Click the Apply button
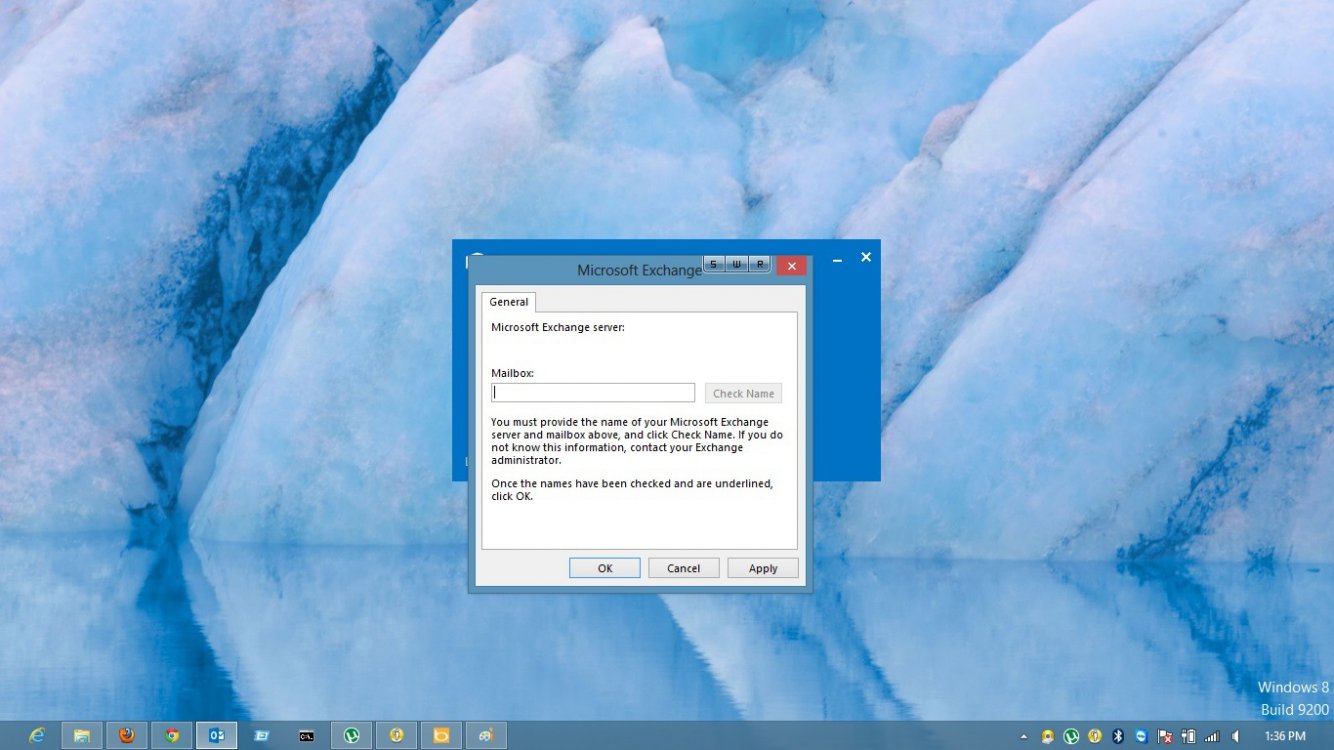 click(763, 568)
